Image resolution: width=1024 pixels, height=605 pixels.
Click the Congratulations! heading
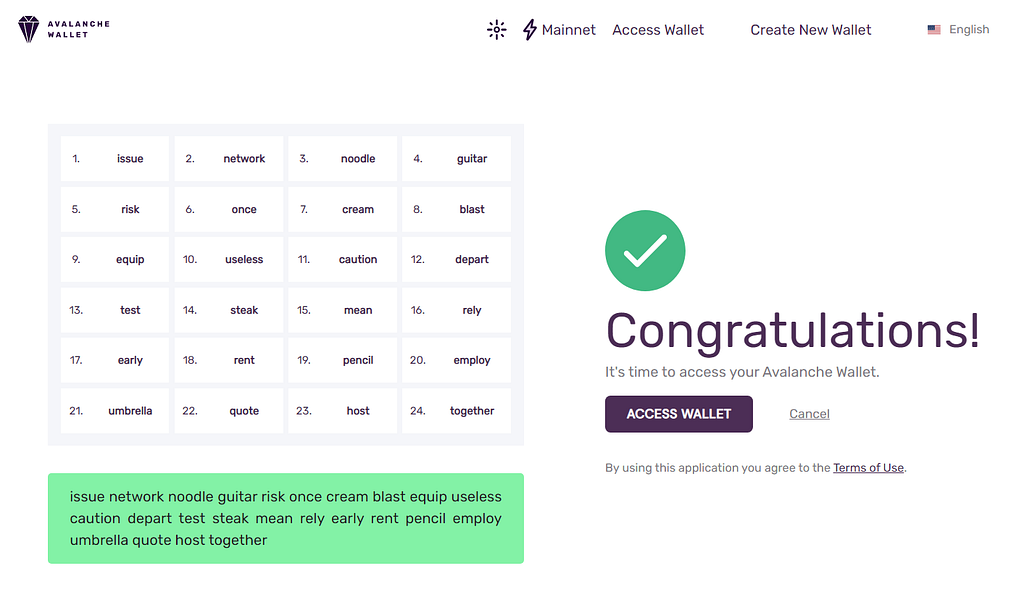[x=793, y=331]
